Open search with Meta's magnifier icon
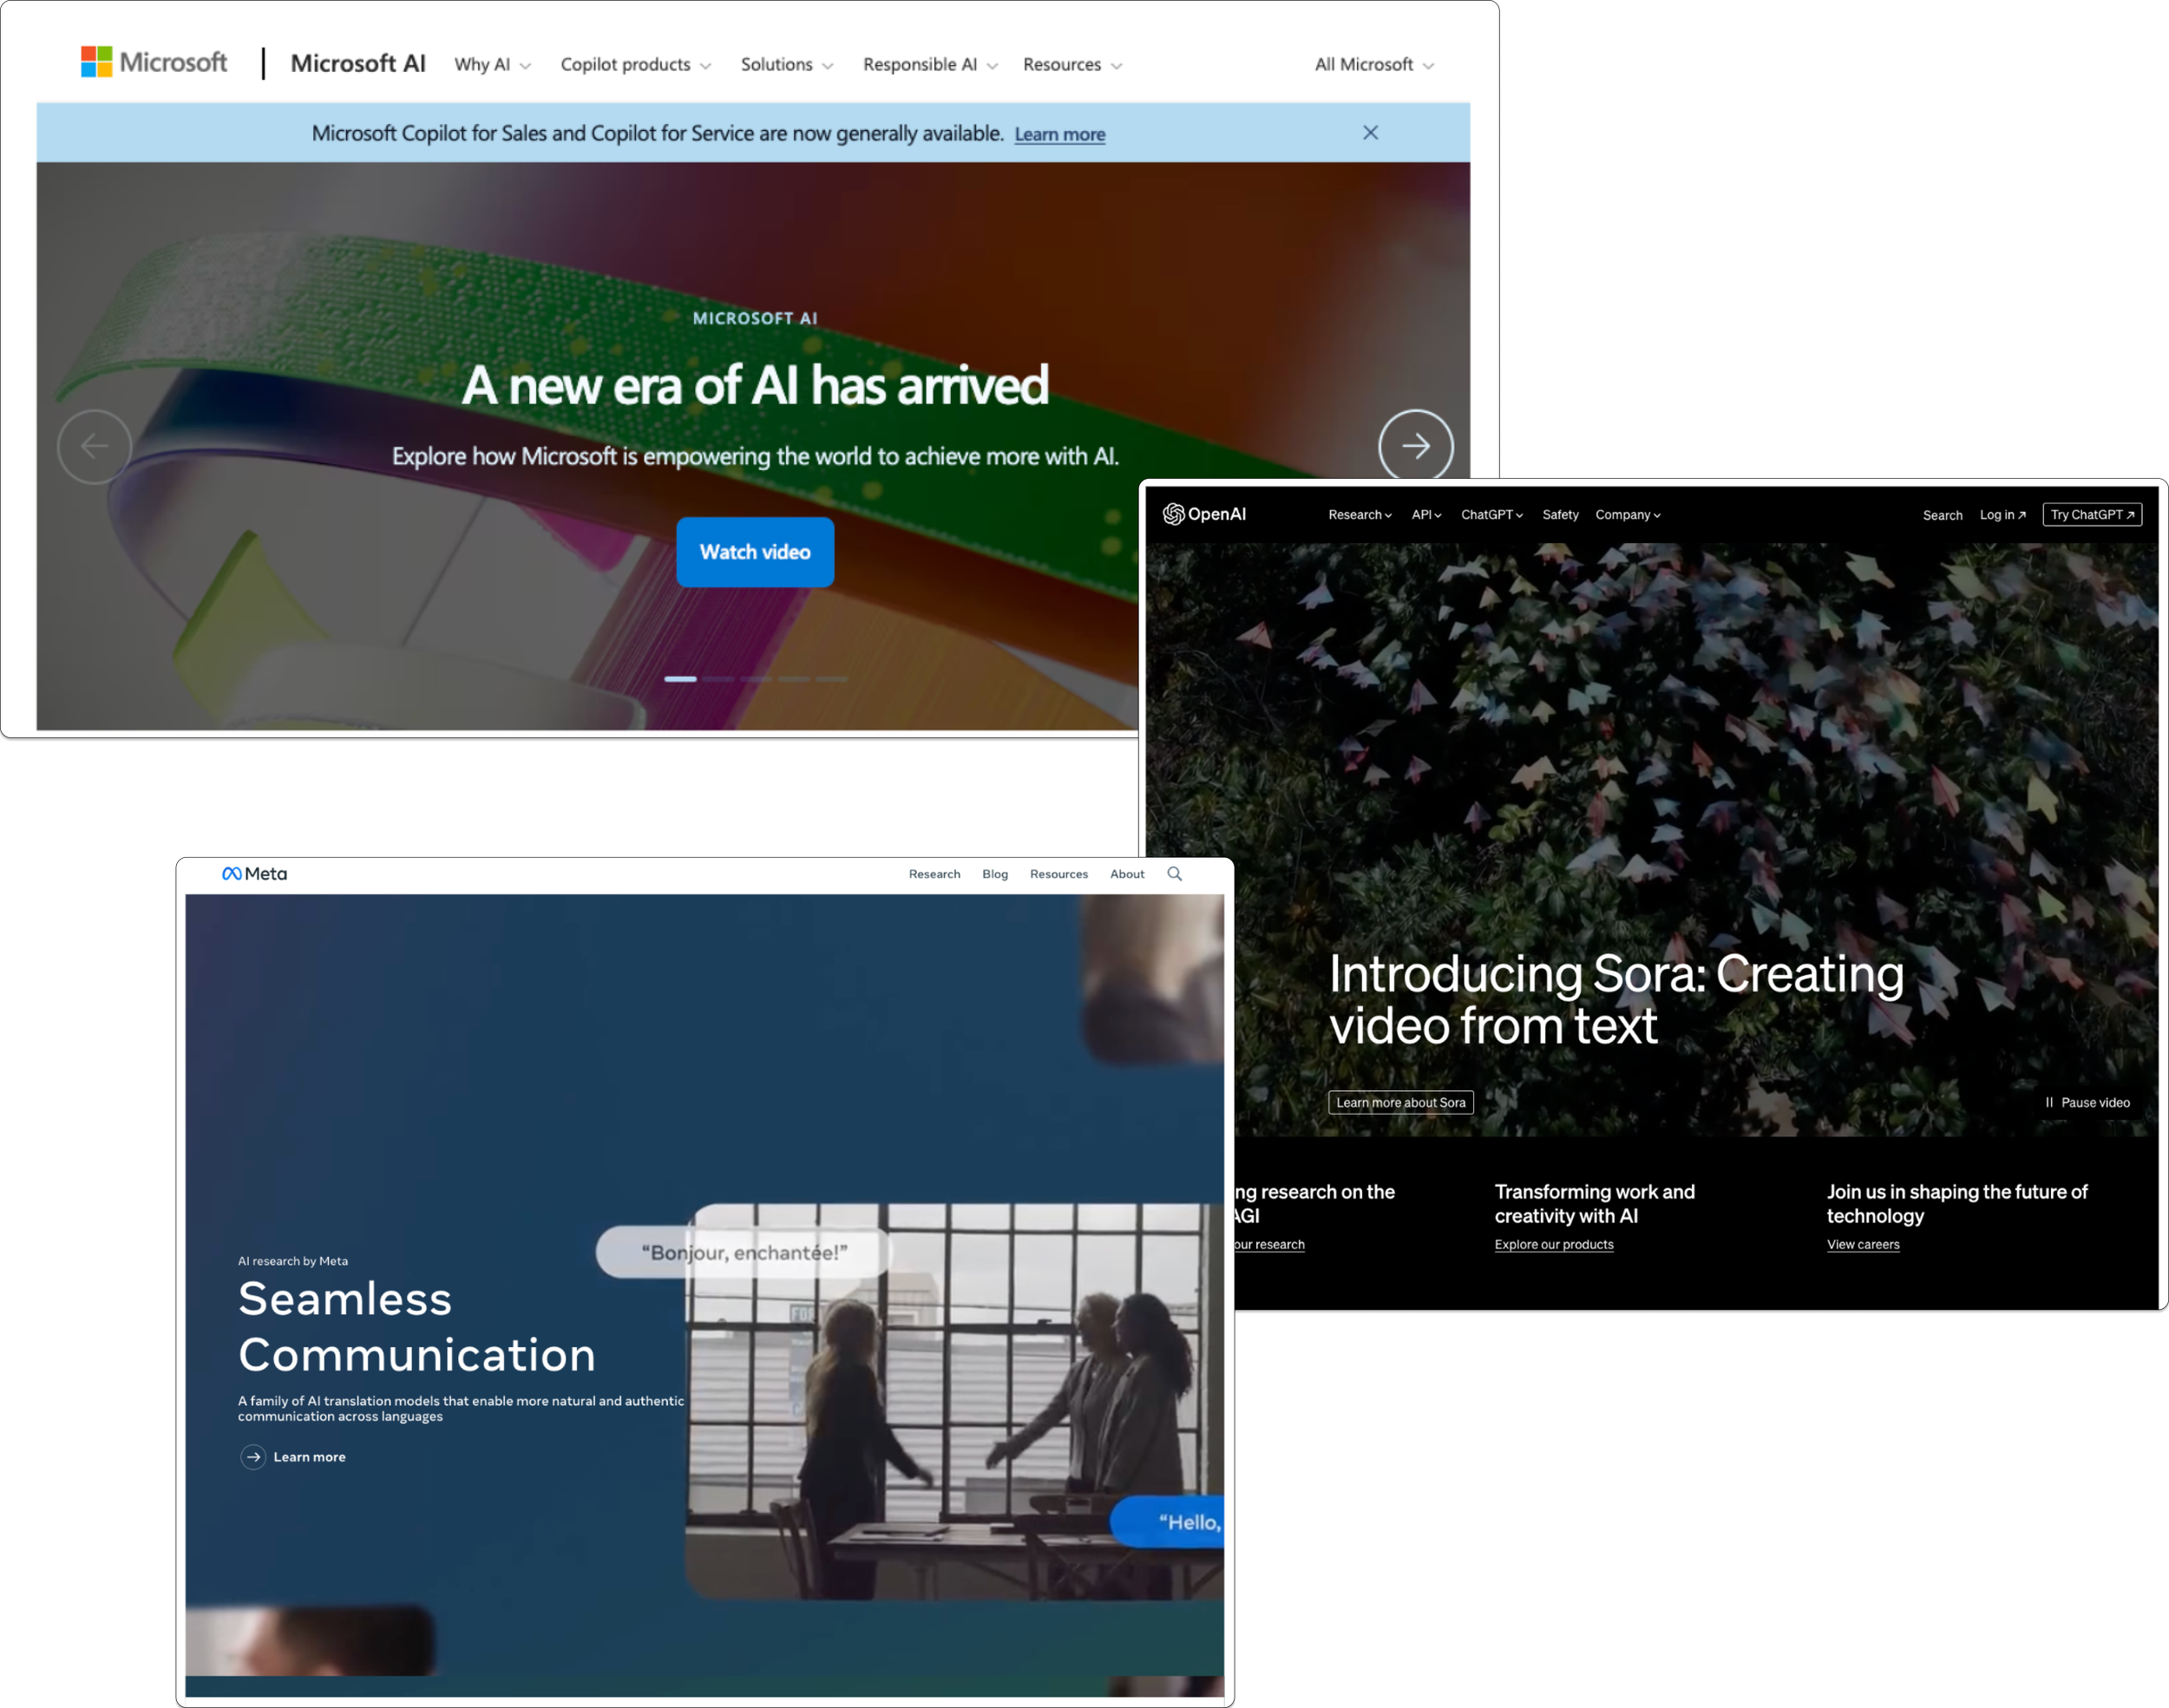The width and height of the screenshot is (2169, 1708). 1175,873
